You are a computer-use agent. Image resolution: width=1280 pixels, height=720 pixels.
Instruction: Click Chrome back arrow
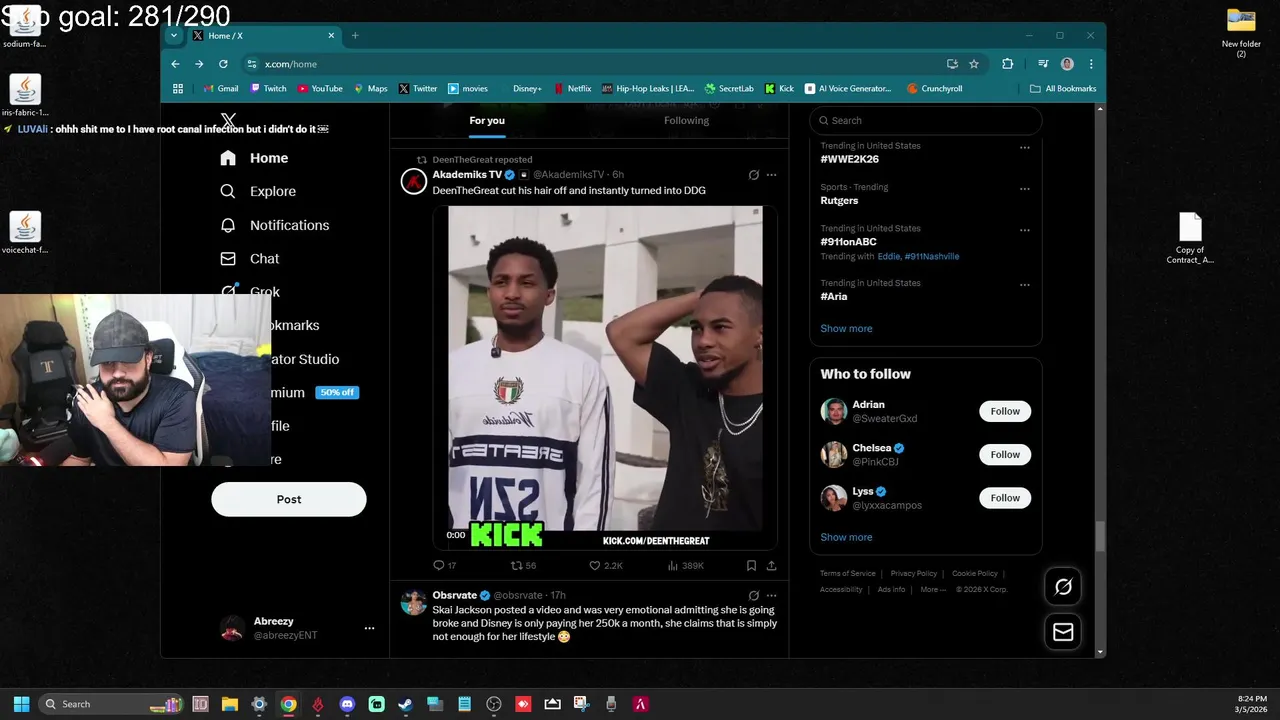coord(175,64)
